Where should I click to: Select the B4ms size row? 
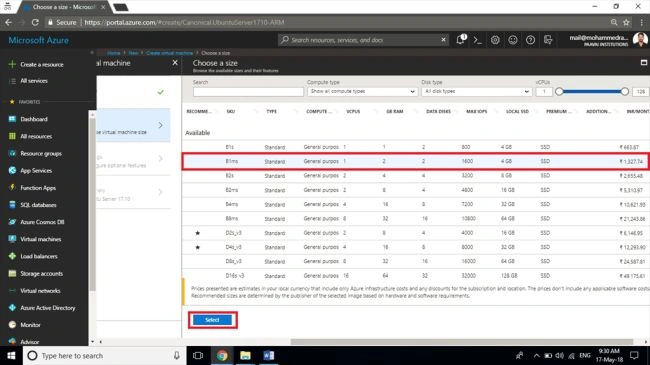tap(416, 204)
